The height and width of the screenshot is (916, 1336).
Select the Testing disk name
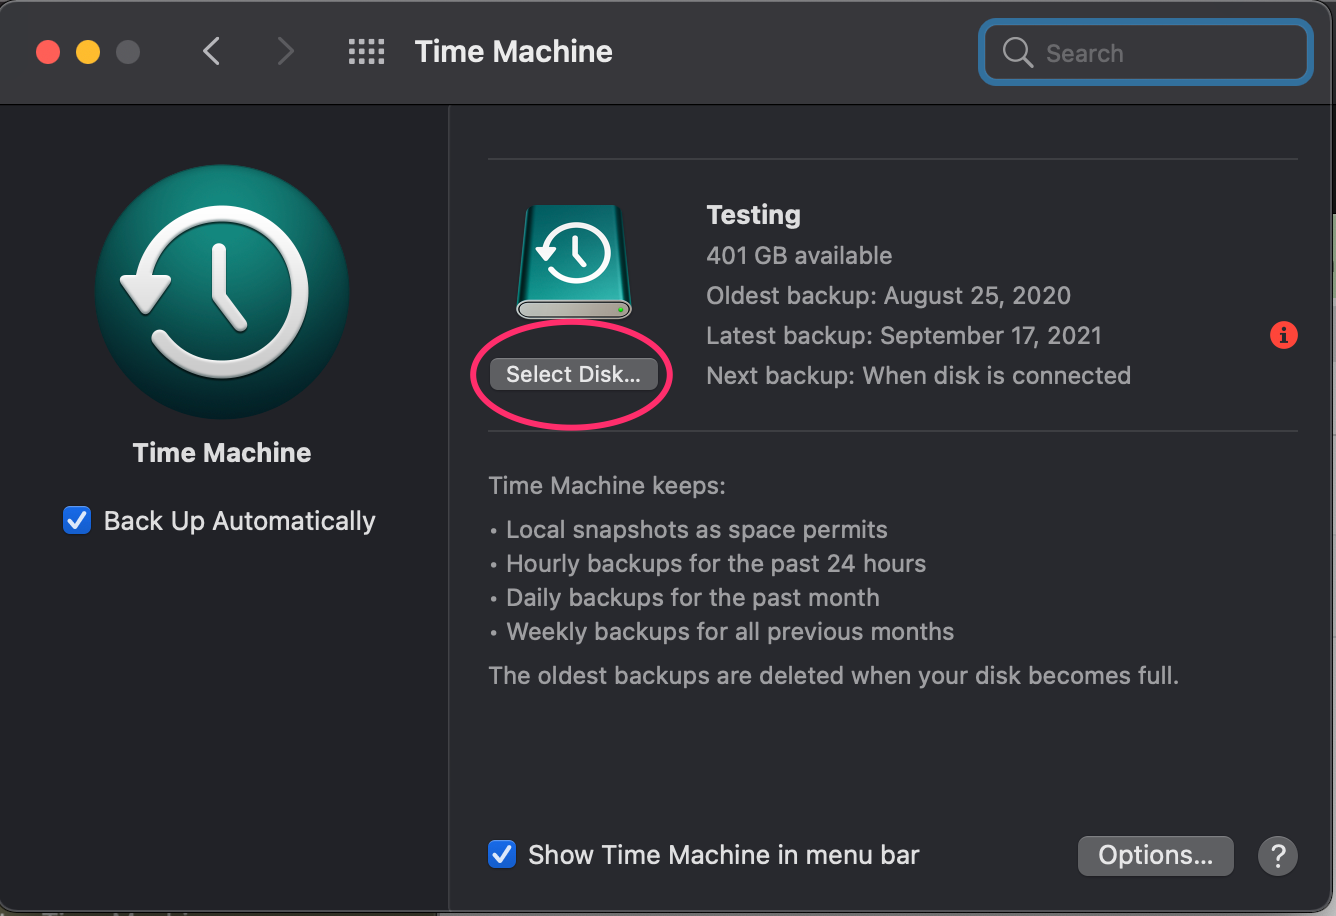click(753, 215)
